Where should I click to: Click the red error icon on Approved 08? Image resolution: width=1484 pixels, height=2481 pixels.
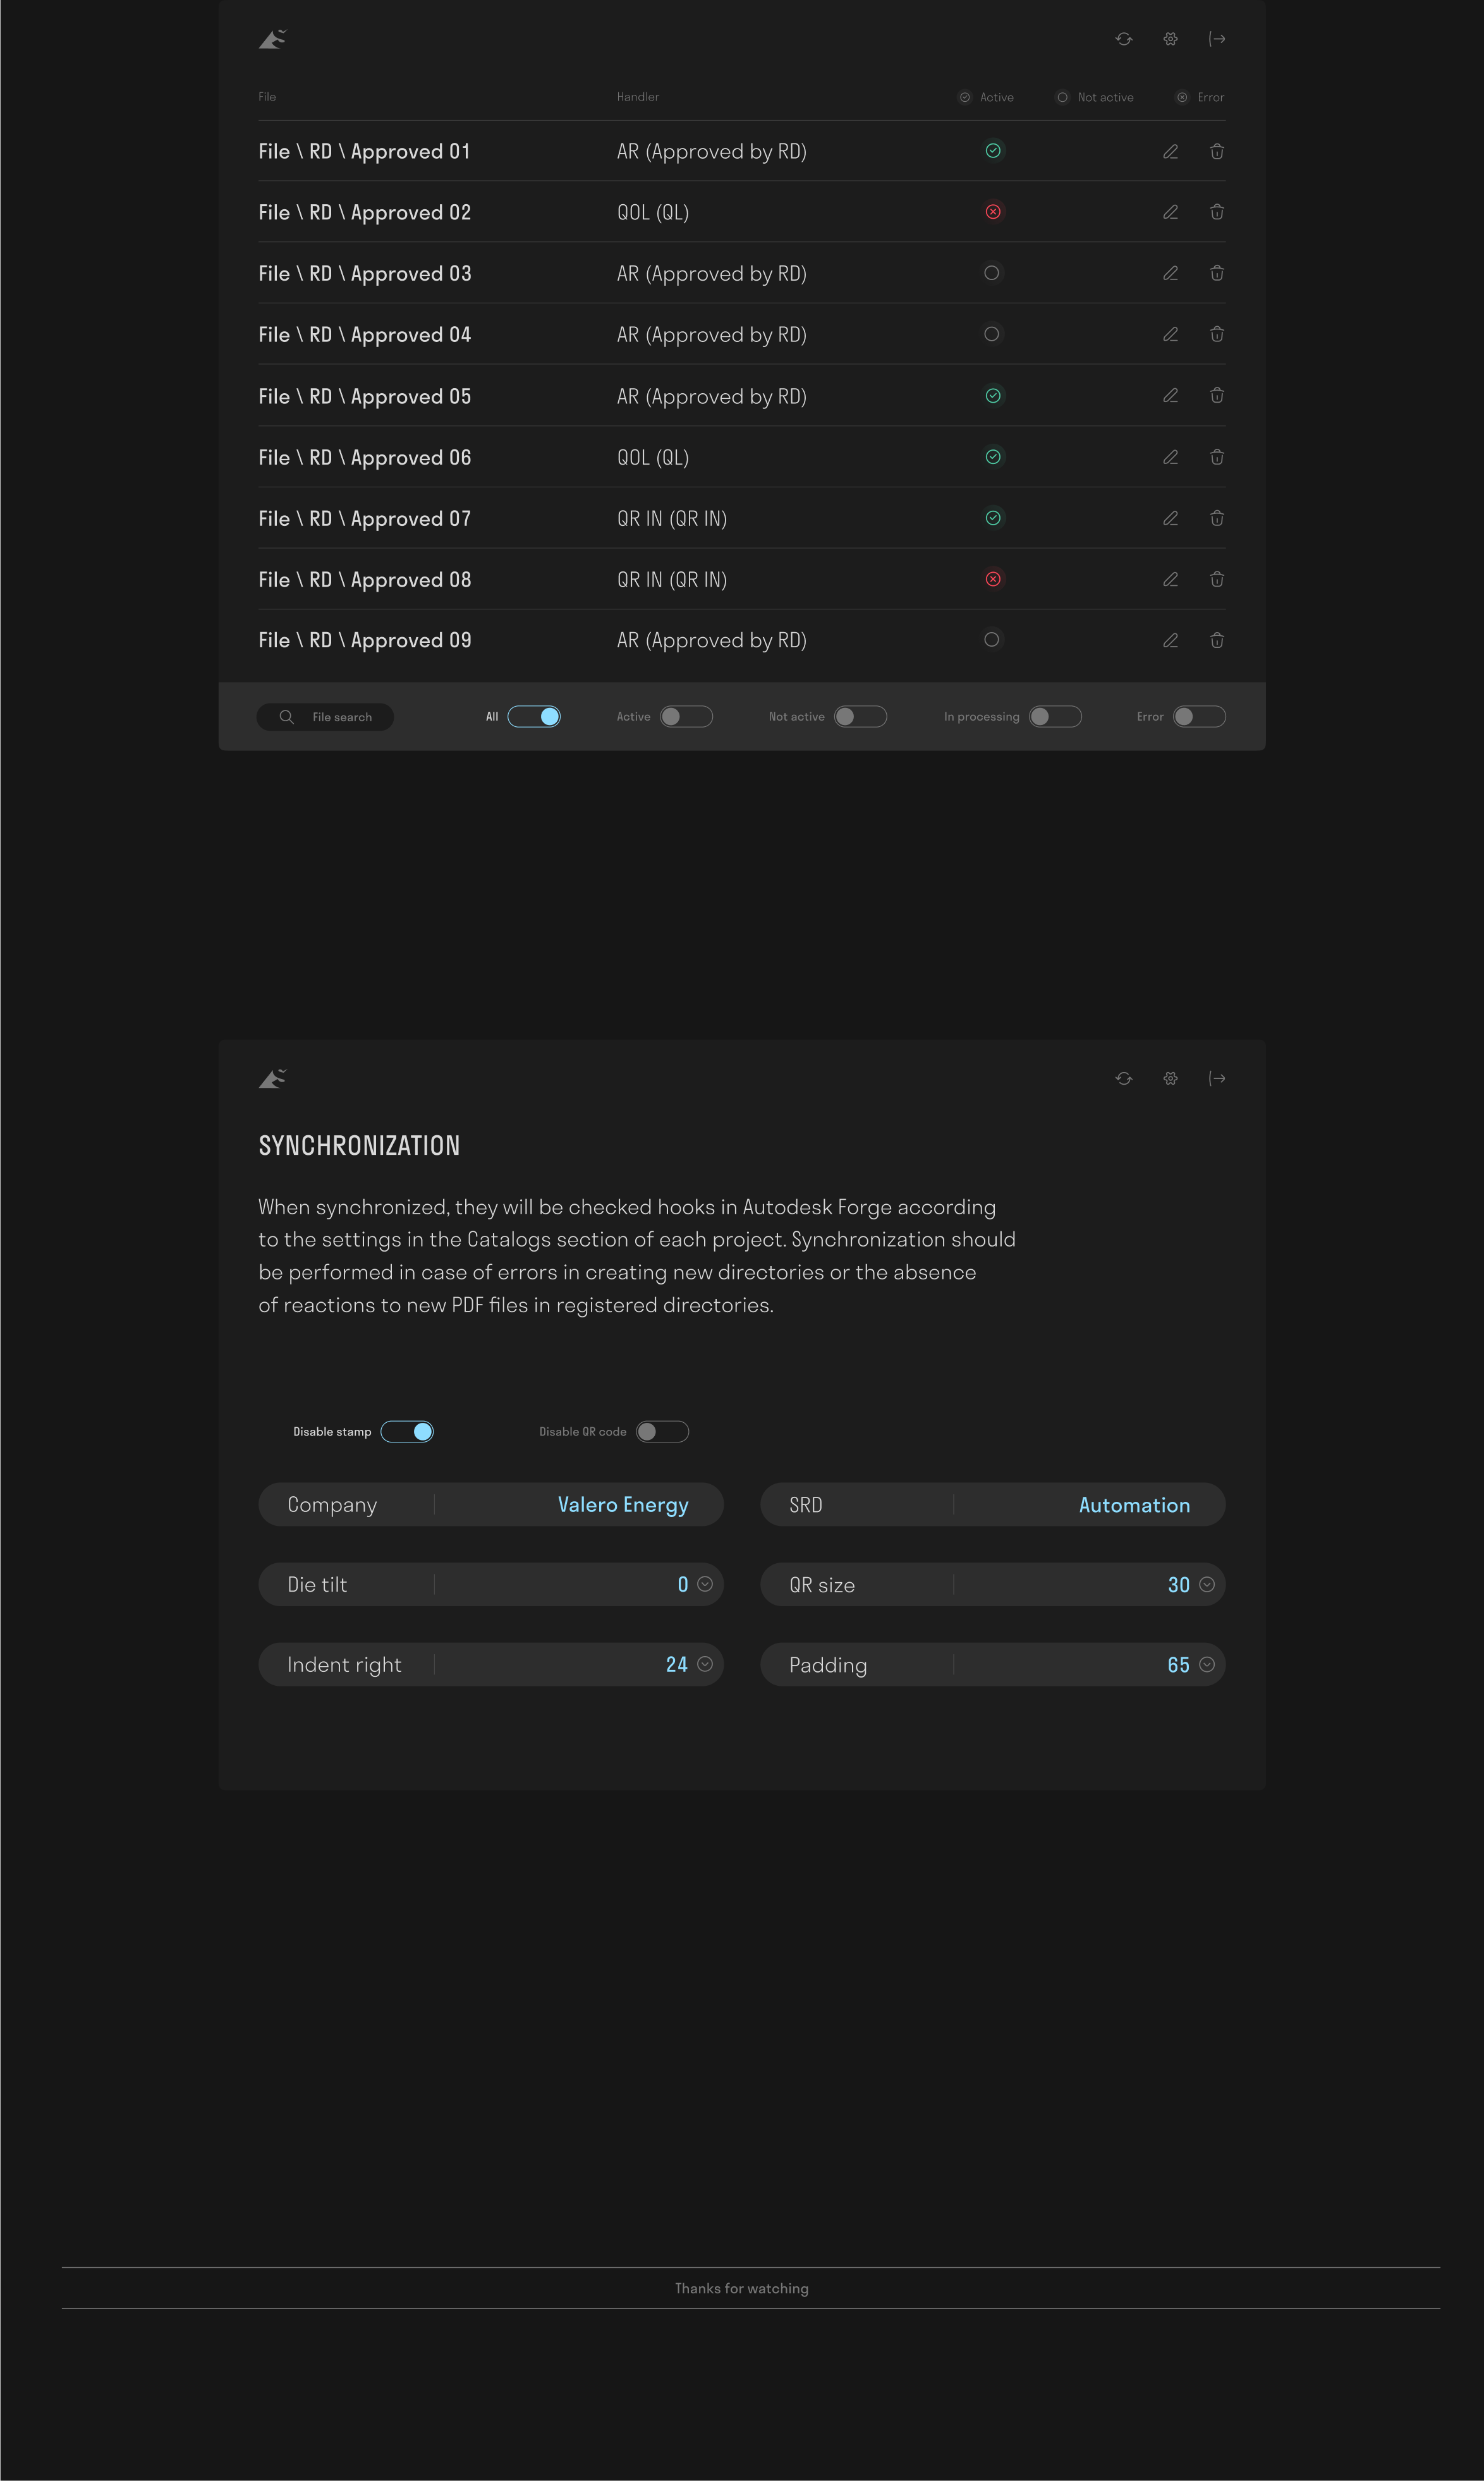992,579
